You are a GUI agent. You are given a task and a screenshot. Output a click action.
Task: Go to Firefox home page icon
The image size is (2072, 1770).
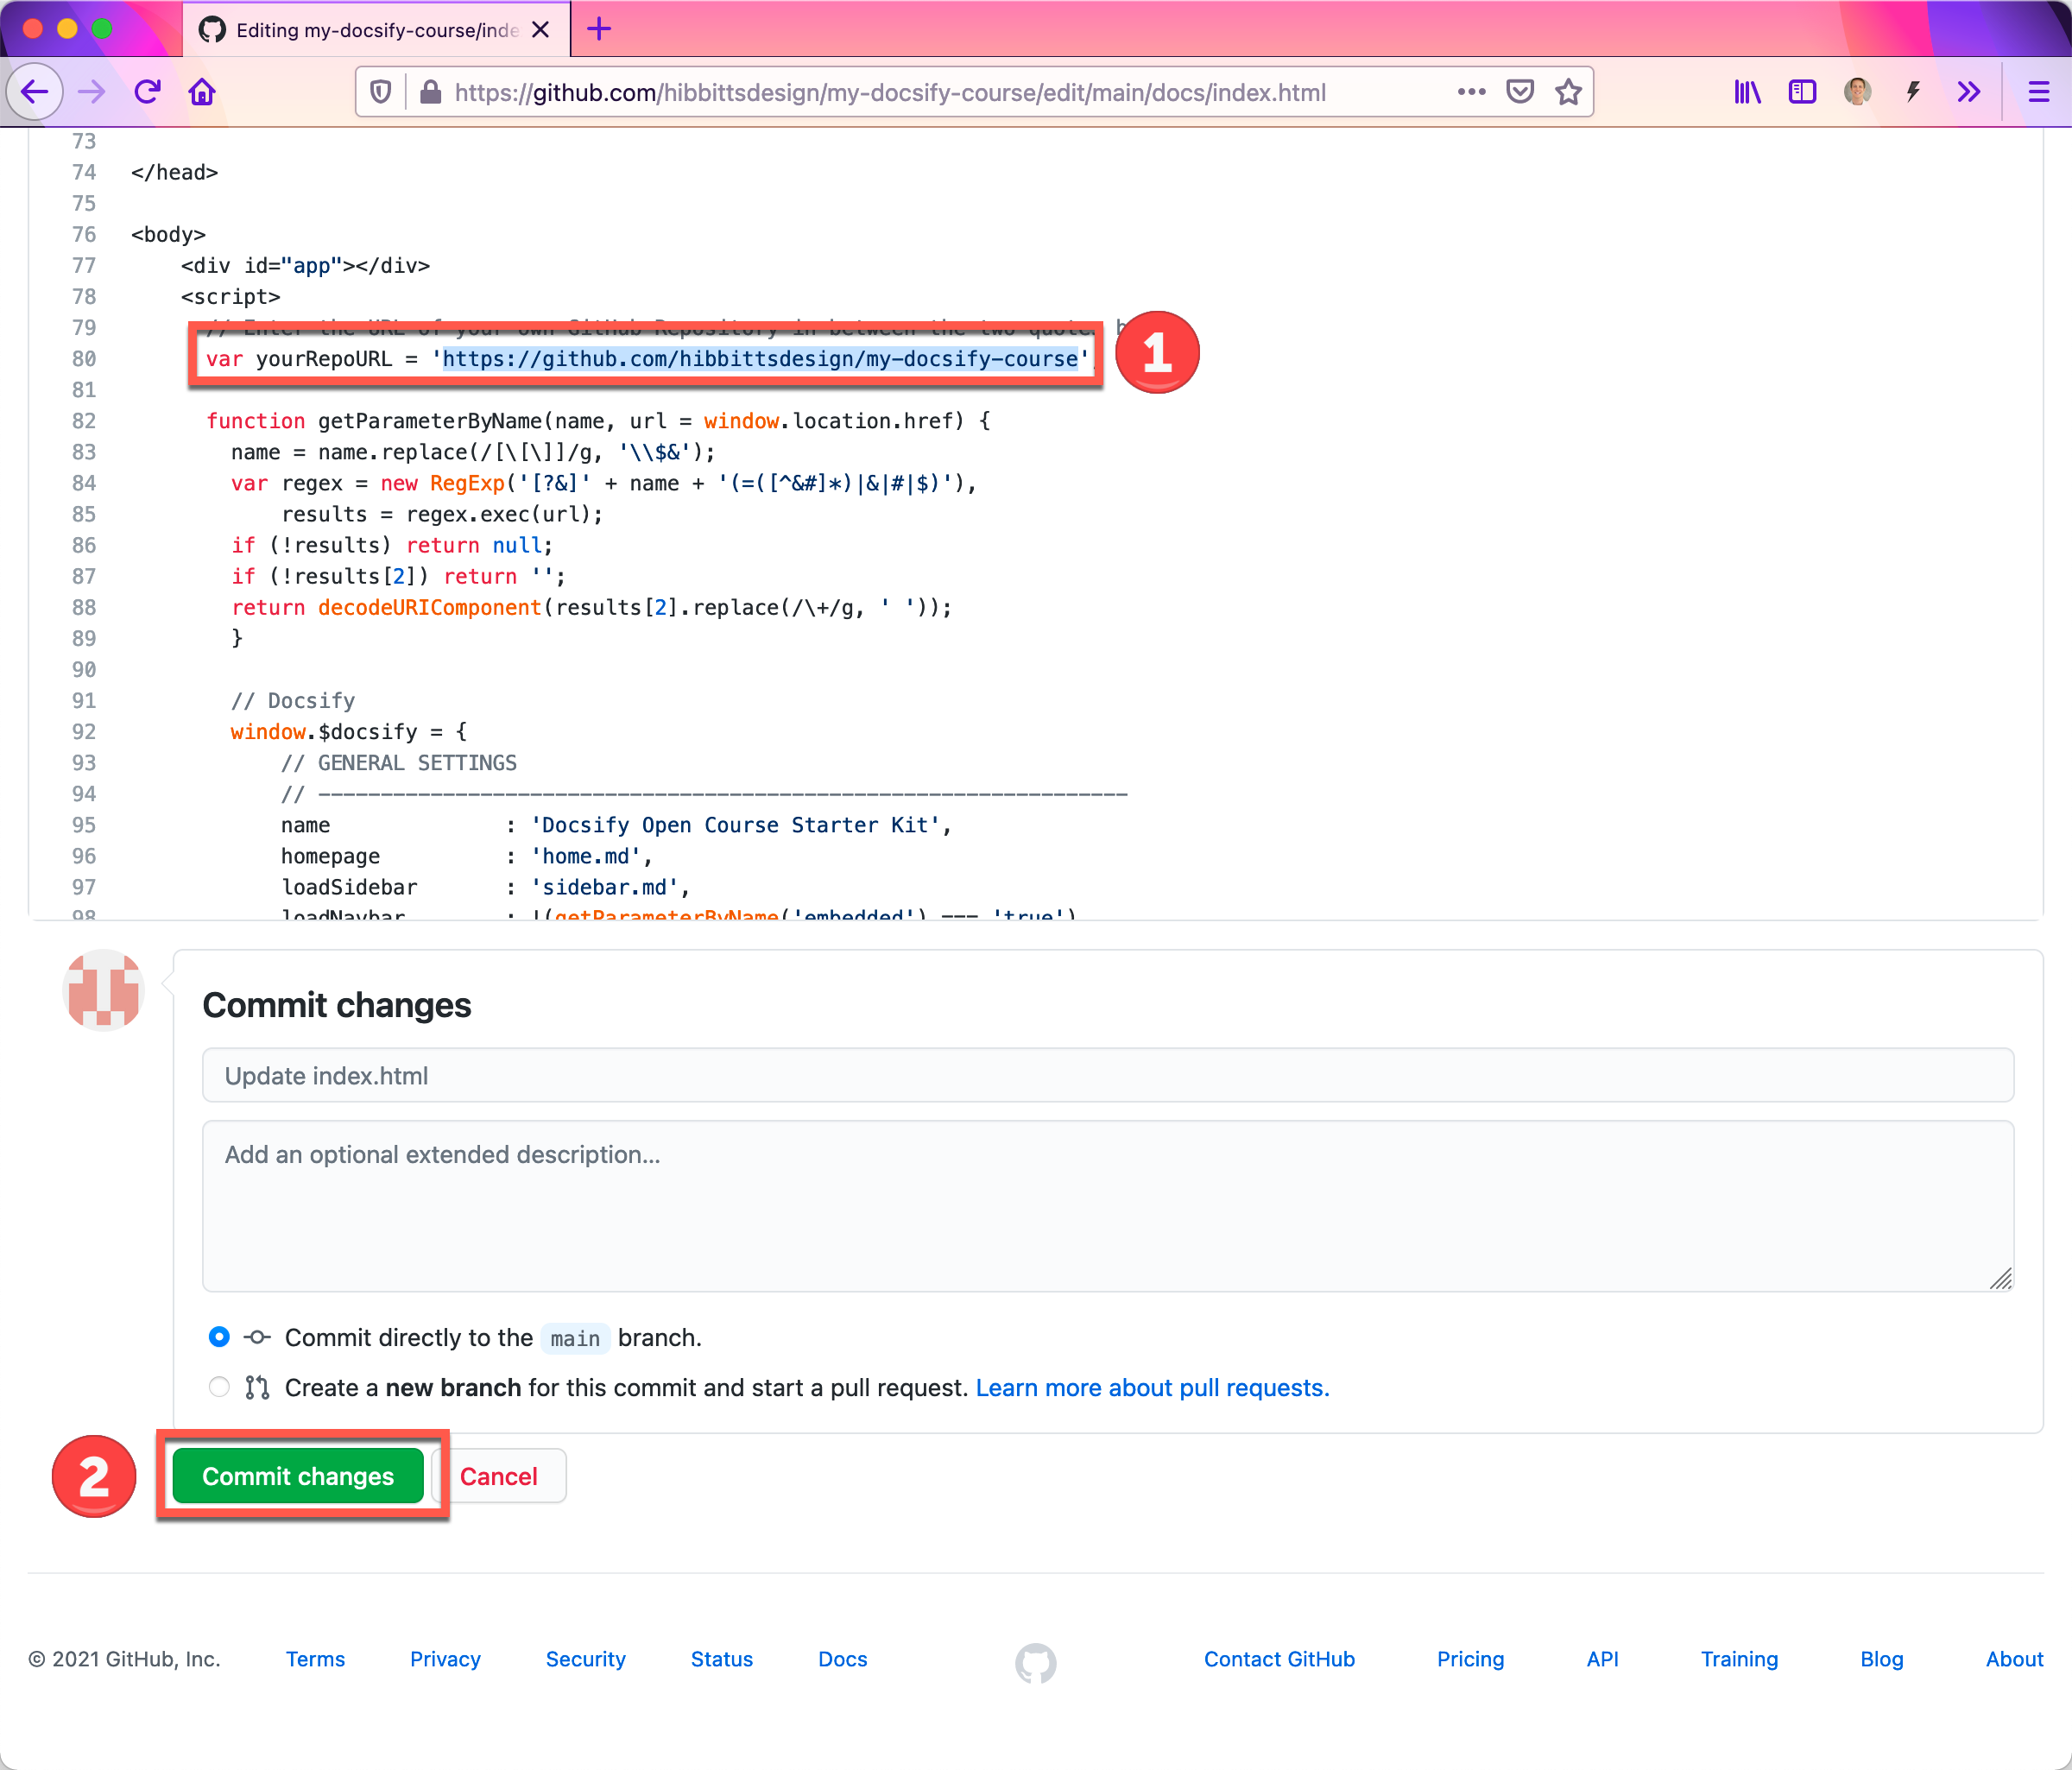click(203, 92)
